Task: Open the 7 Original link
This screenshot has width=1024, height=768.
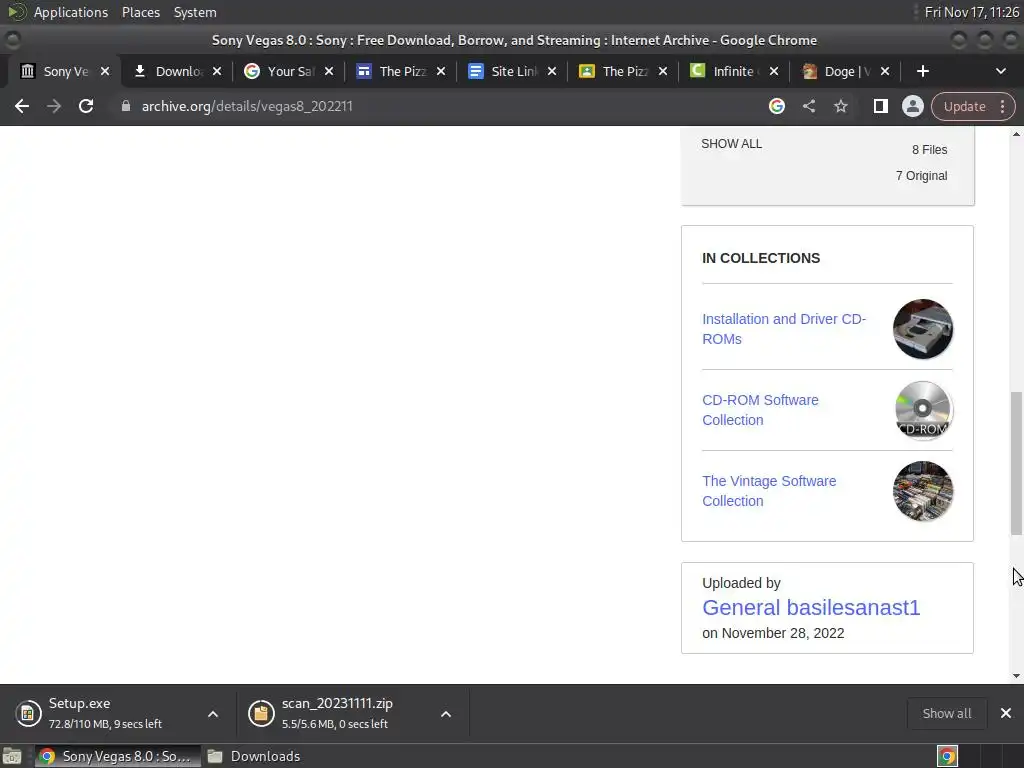Action: tap(921, 176)
